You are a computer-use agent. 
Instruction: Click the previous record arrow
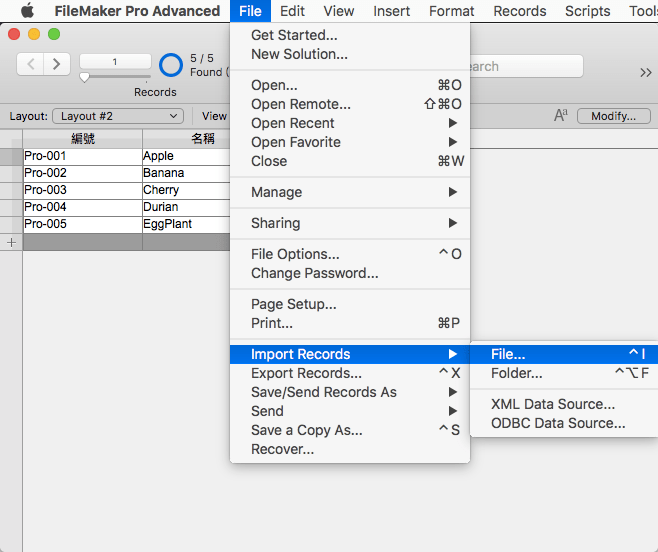(31, 64)
